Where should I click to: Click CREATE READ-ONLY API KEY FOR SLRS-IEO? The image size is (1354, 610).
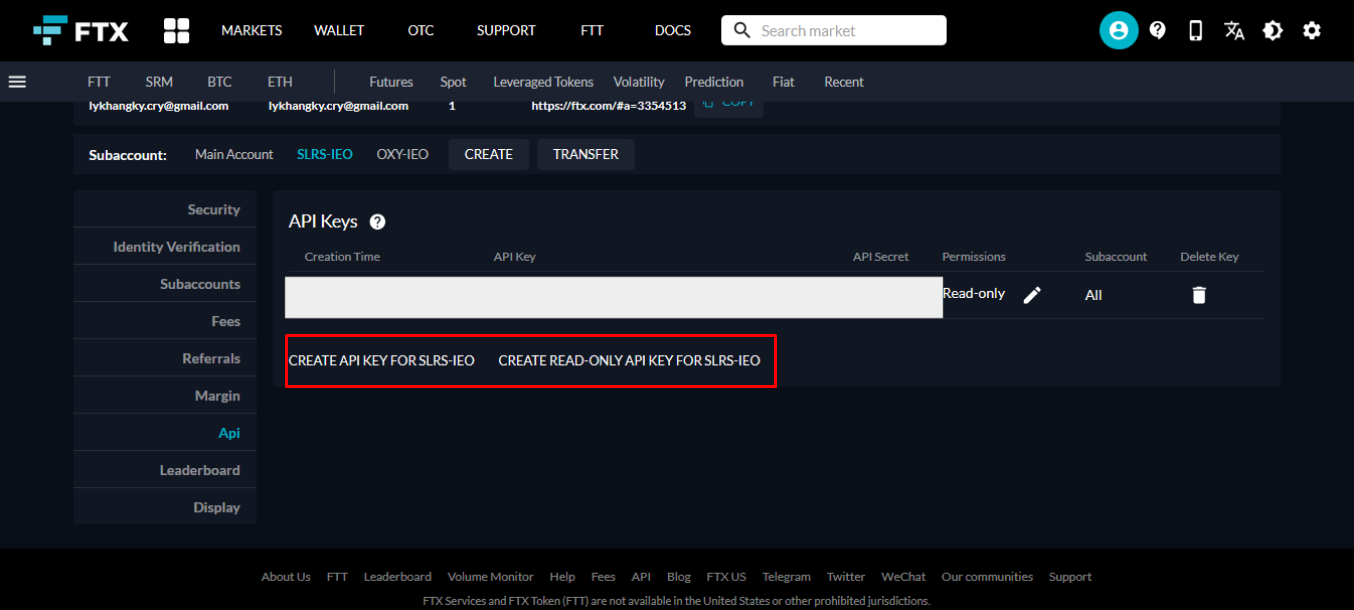pos(629,360)
